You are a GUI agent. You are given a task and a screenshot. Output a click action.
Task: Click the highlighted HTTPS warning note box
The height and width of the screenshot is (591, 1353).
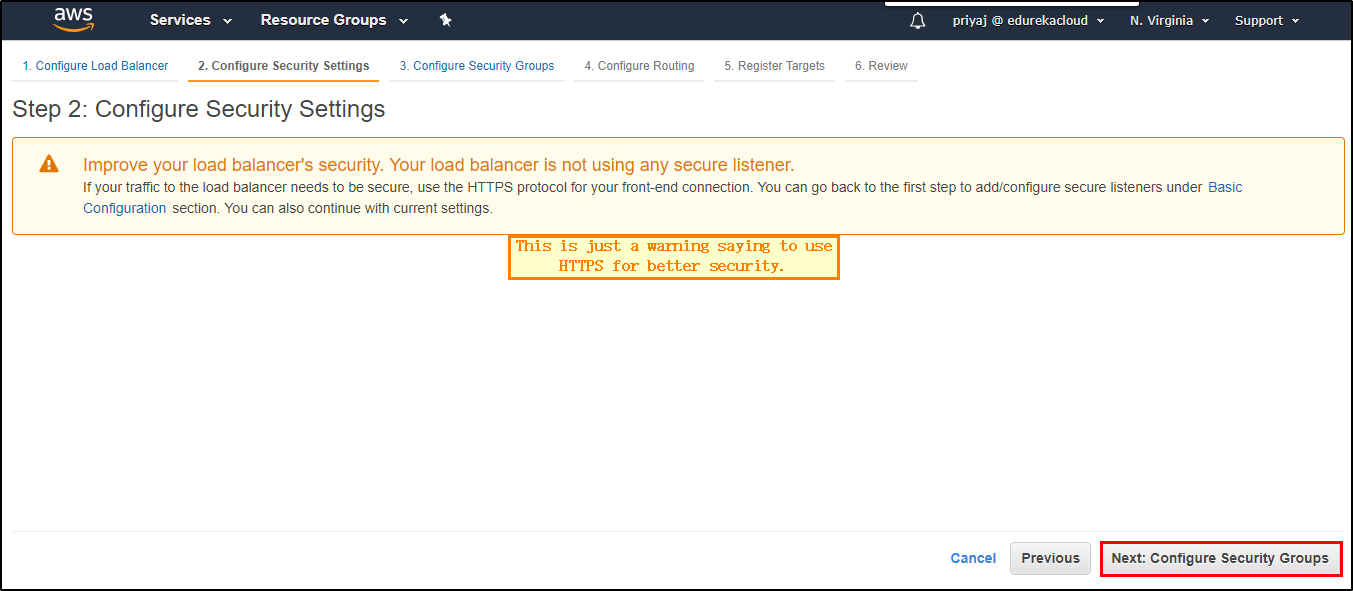point(673,256)
